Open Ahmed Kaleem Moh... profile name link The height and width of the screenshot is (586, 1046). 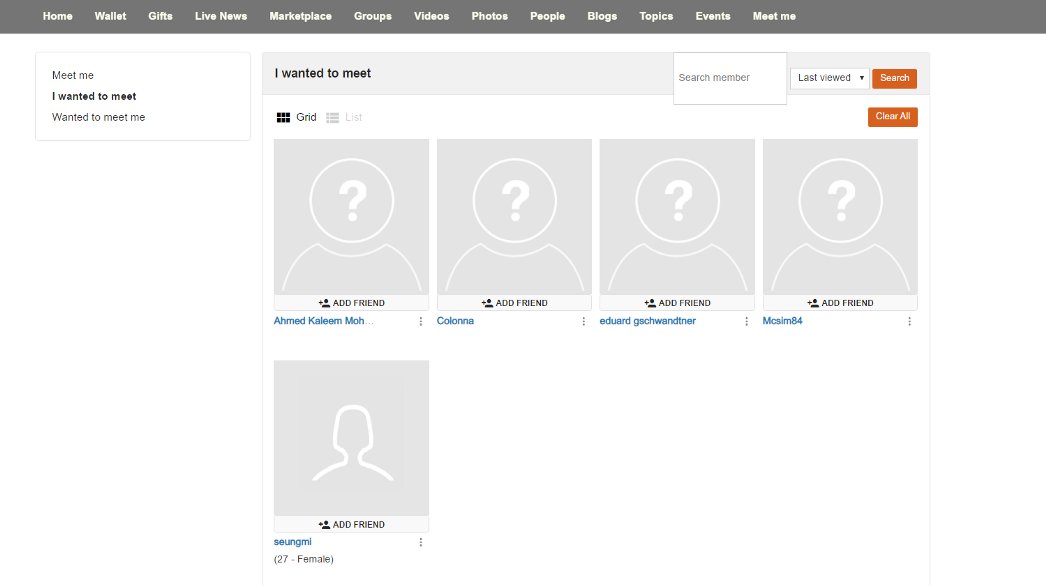[324, 321]
